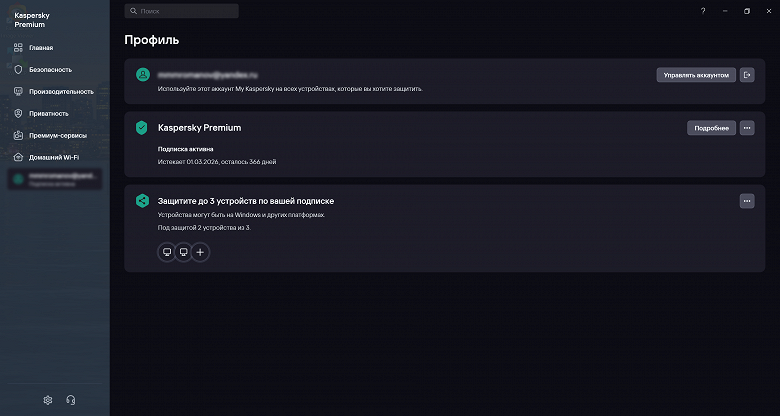The height and width of the screenshot is (416, 780).
Task: Select the second protected device icon
Action: click(x=183, y=252)
